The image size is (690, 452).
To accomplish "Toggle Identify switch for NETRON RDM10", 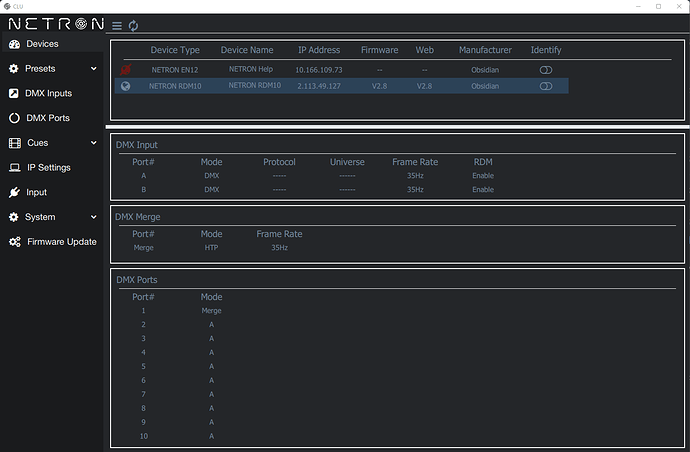I will pyautogui.click(x=546, y=86).
